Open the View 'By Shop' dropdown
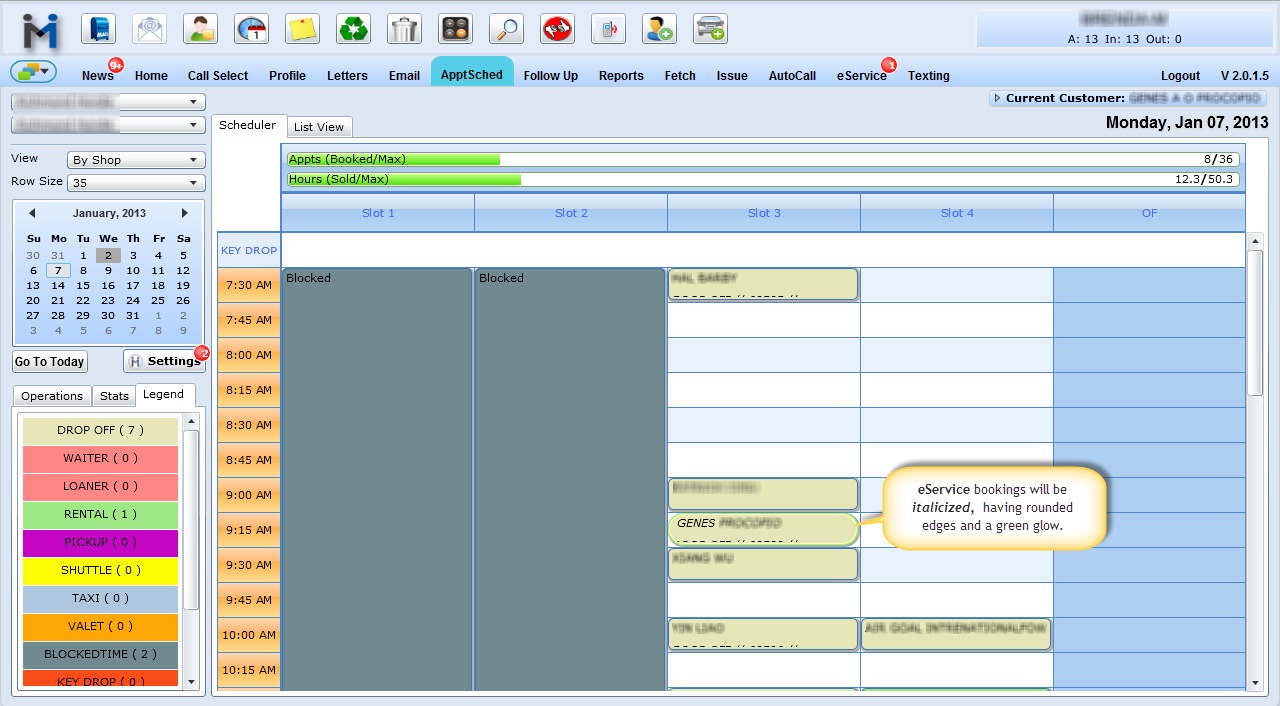This screenshot has height=706, width=1280. pyautogui.click(x=136, y=160)
